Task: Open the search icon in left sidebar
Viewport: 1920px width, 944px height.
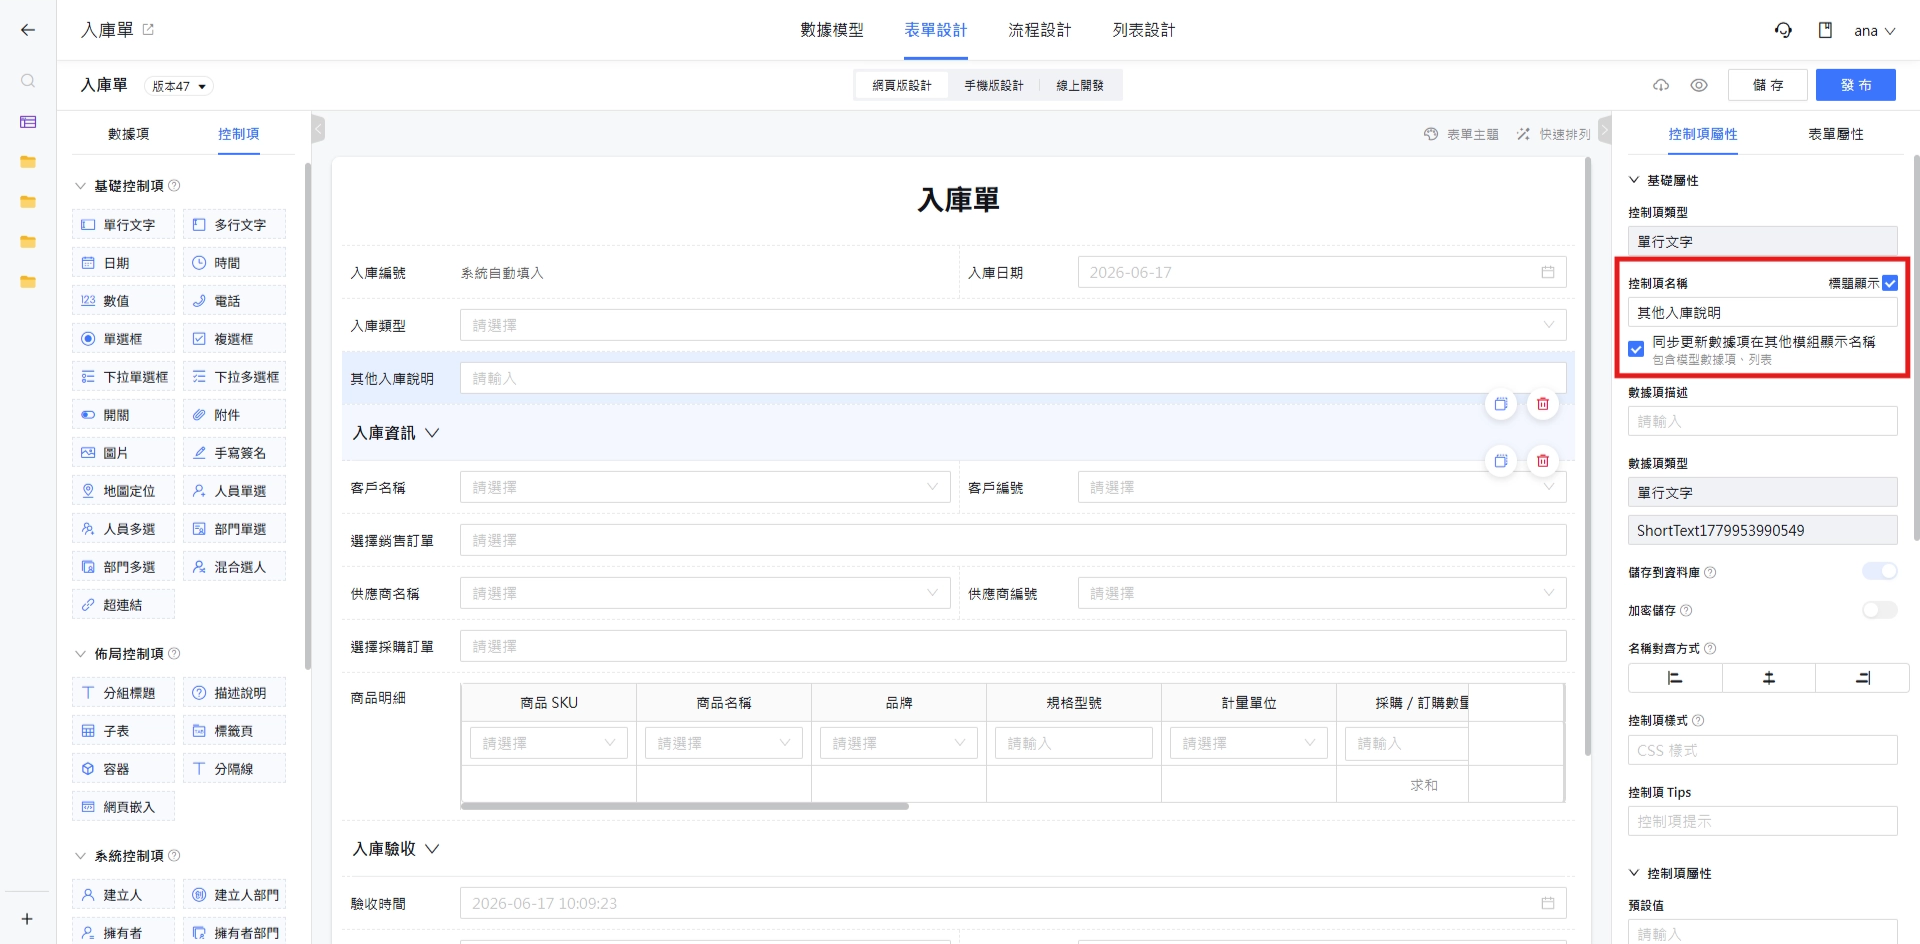Action: pos(28,81)
